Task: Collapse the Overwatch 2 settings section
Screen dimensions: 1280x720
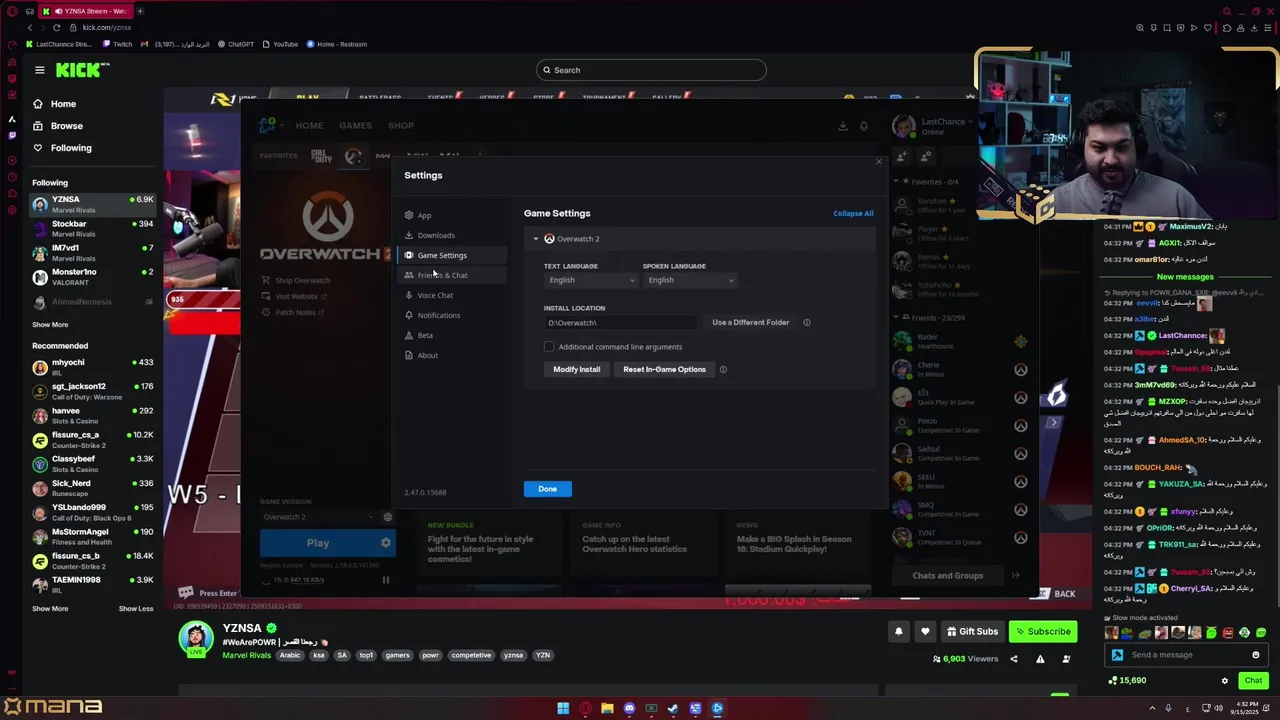Action: pyautogui.click(x=536, y=239)
